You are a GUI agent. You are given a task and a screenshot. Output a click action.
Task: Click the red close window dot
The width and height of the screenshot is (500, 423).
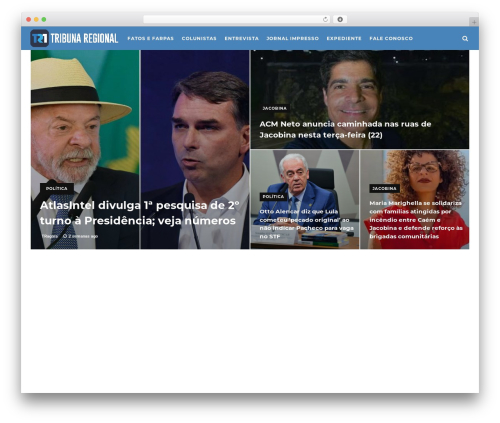click(x=29, y=20)
